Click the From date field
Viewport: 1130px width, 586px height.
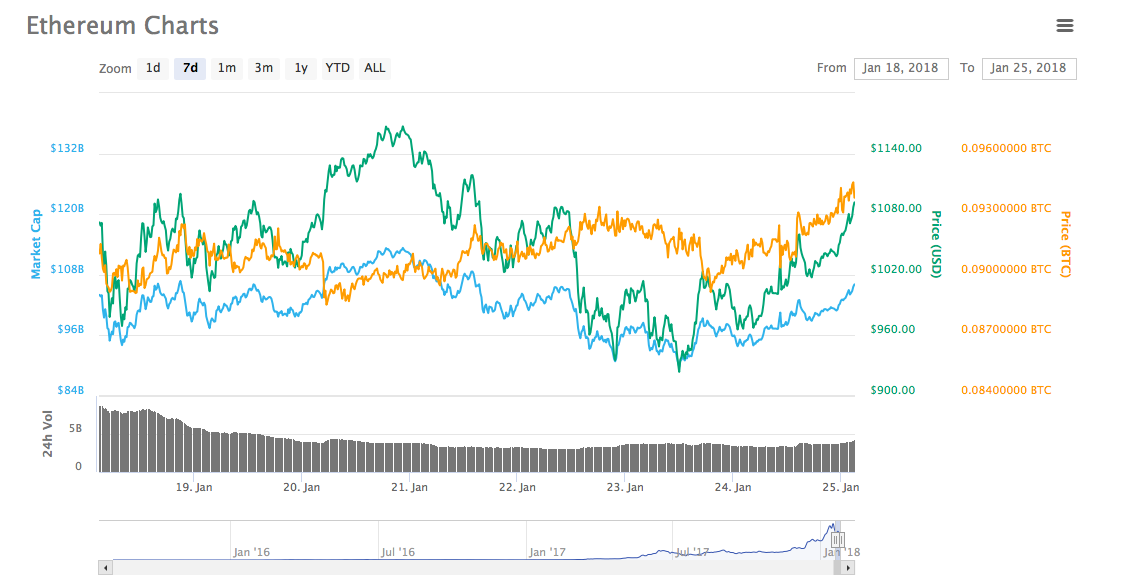coord(900,68)
